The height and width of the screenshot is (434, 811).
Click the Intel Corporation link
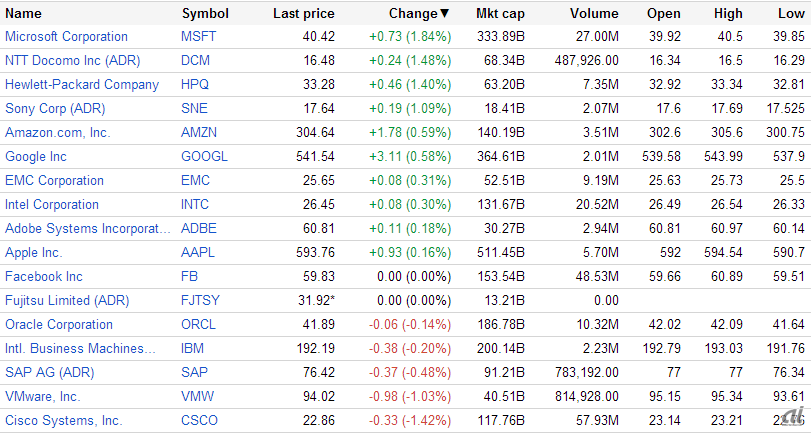(52, 204)
